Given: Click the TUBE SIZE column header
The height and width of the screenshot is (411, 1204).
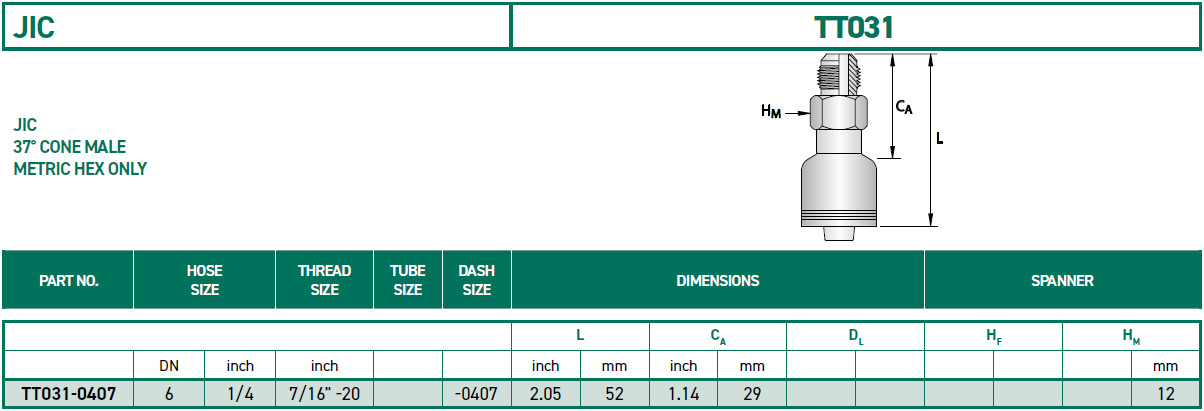Looking at the screenshot, I should point(408,281).
